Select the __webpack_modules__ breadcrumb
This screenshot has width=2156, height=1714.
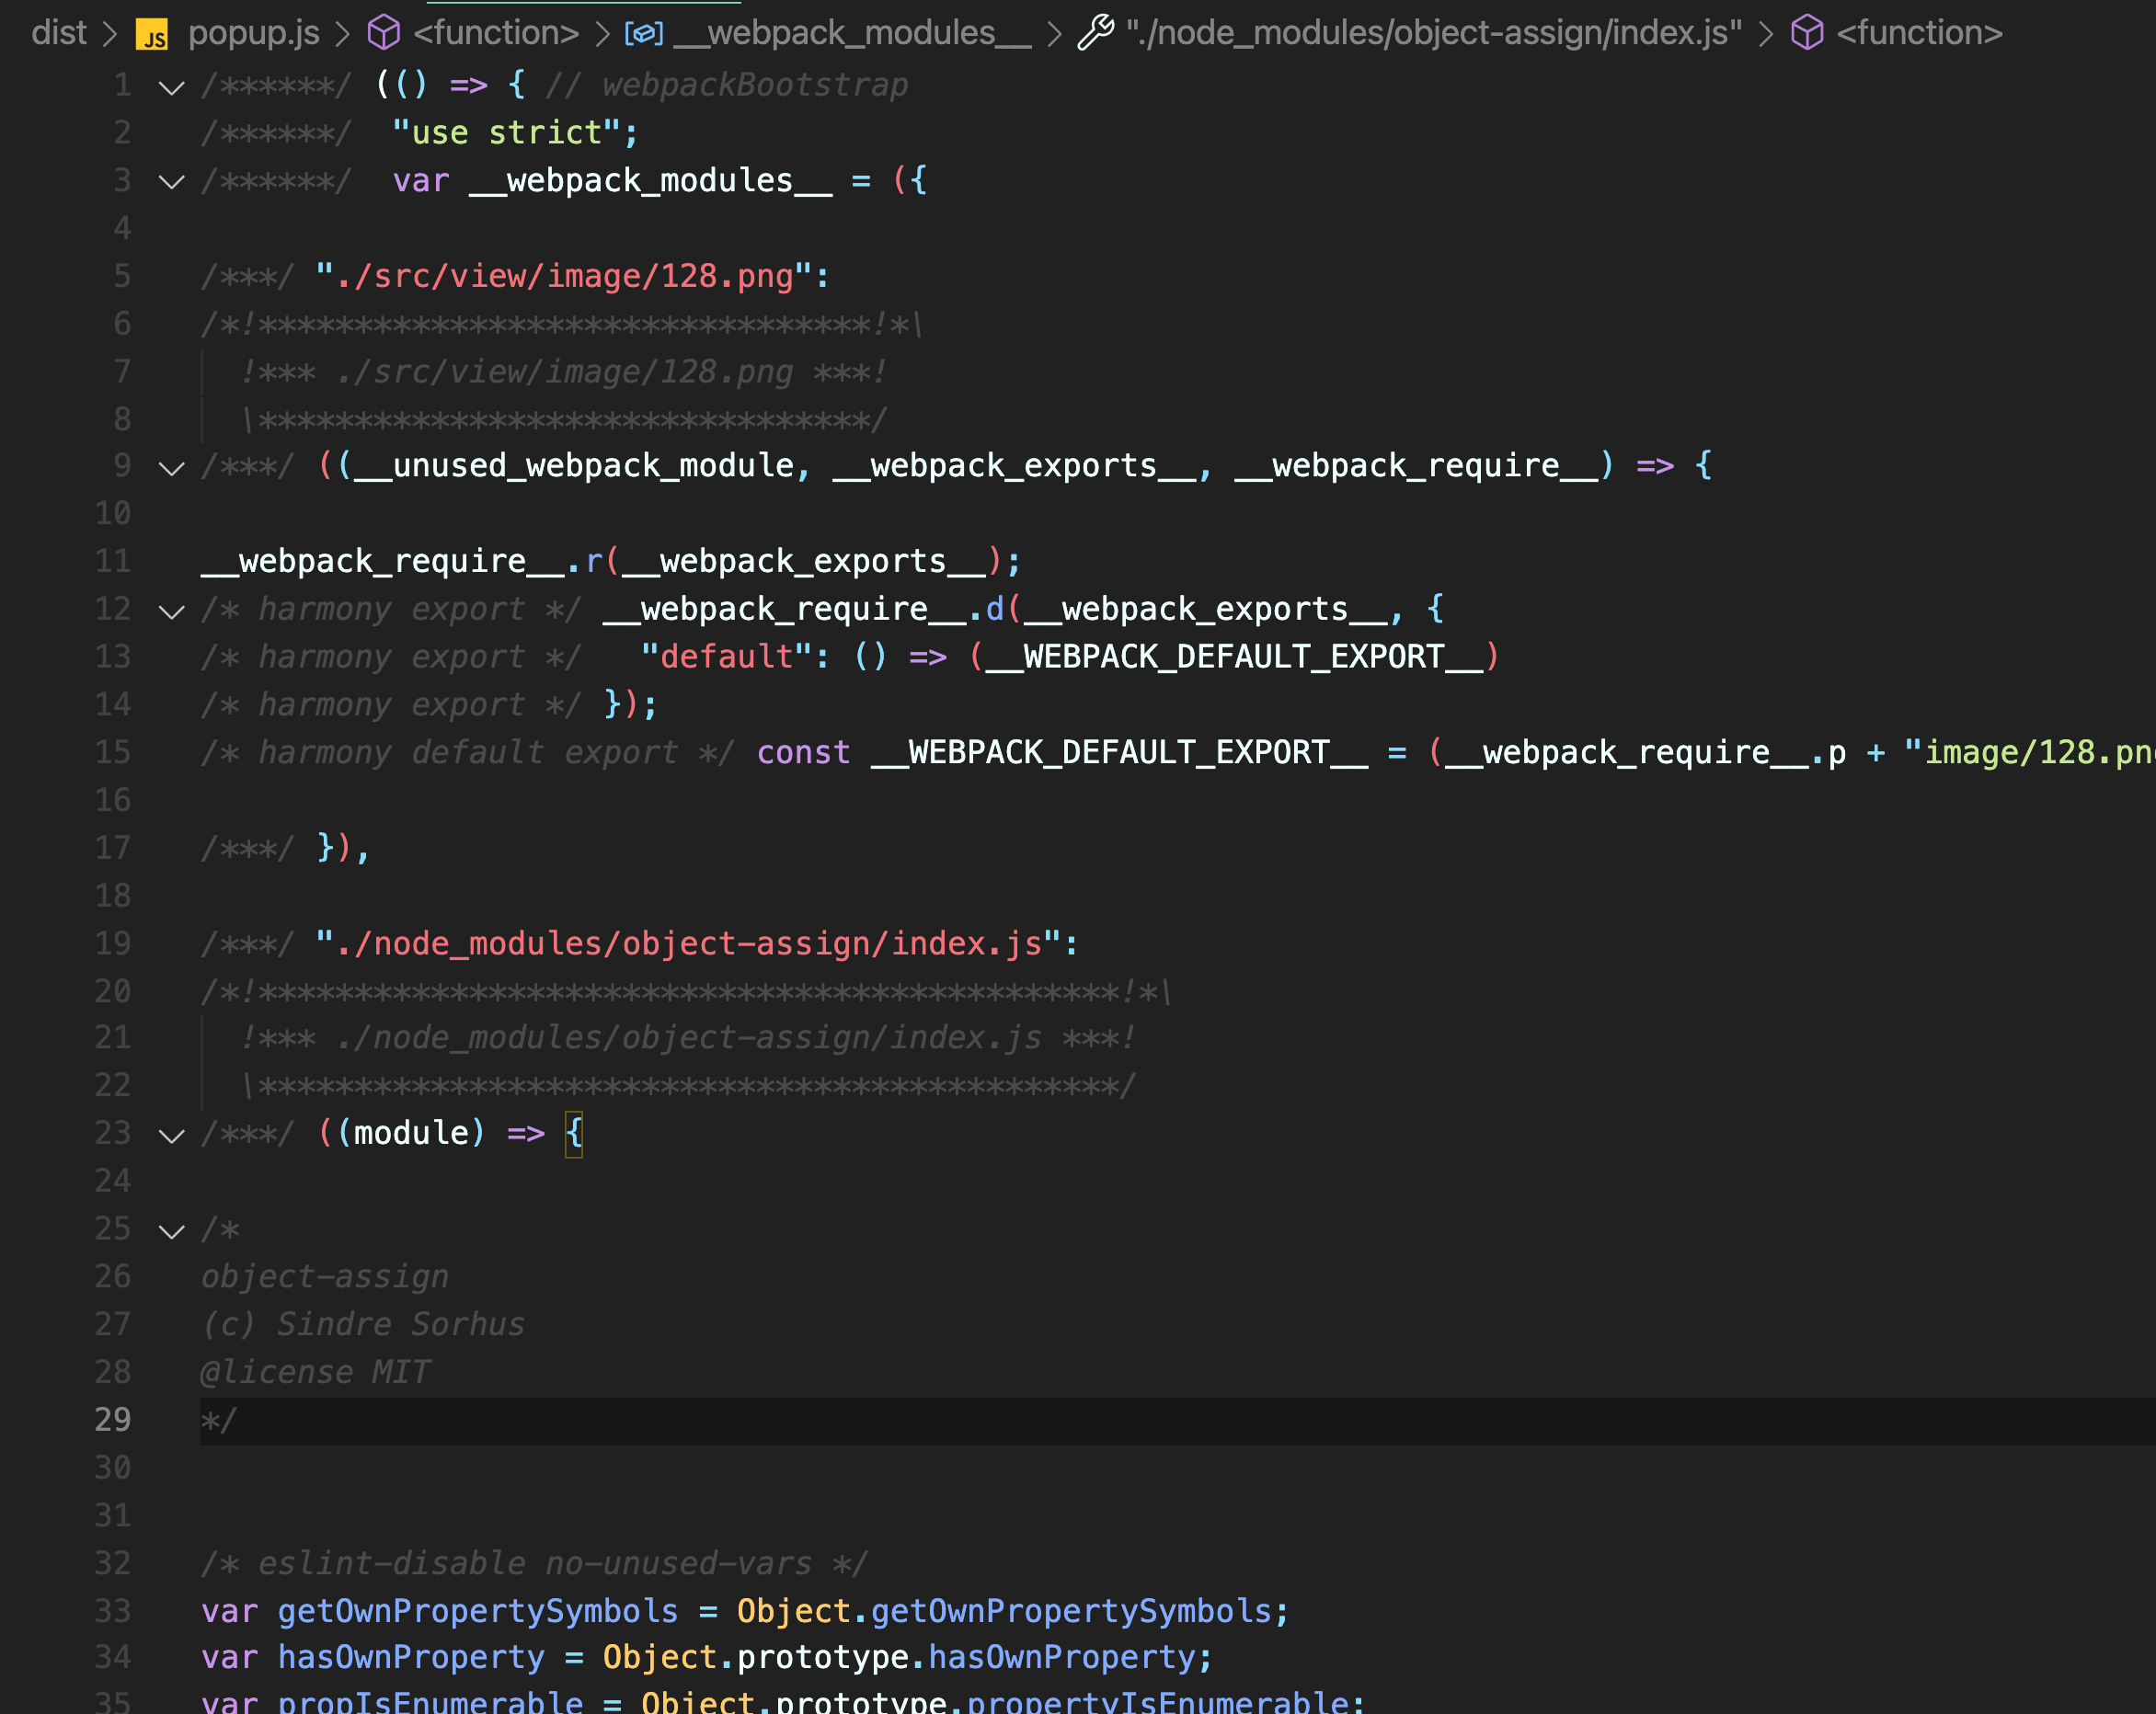click(852, 33)
